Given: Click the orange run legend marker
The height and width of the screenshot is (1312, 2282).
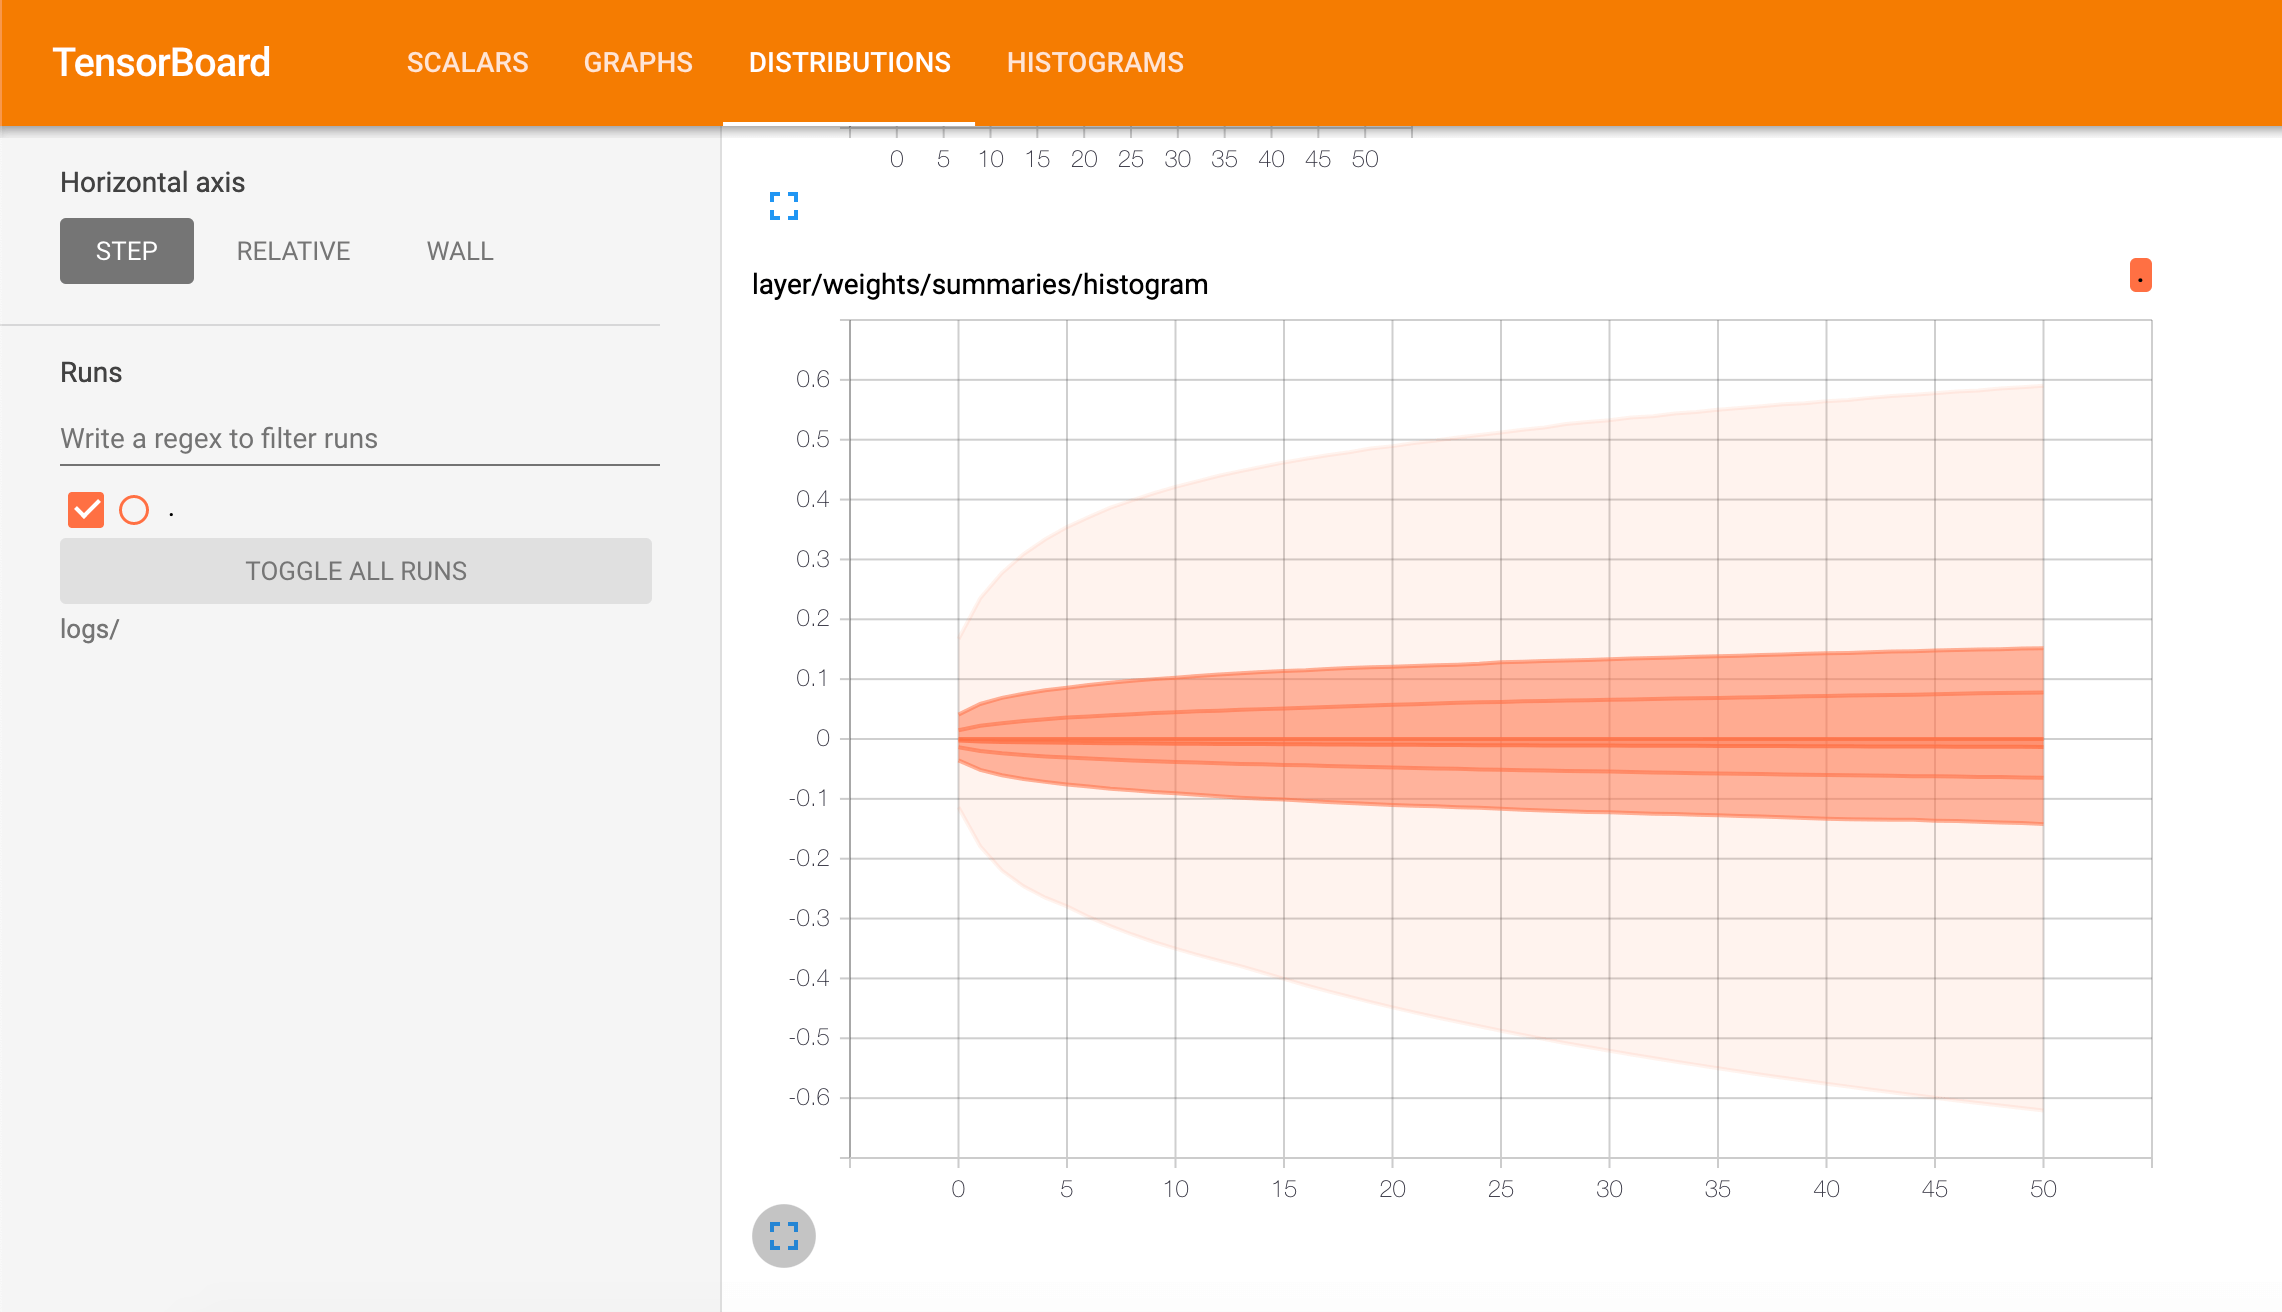Looking at the screenshot, I should point(2140,276).
